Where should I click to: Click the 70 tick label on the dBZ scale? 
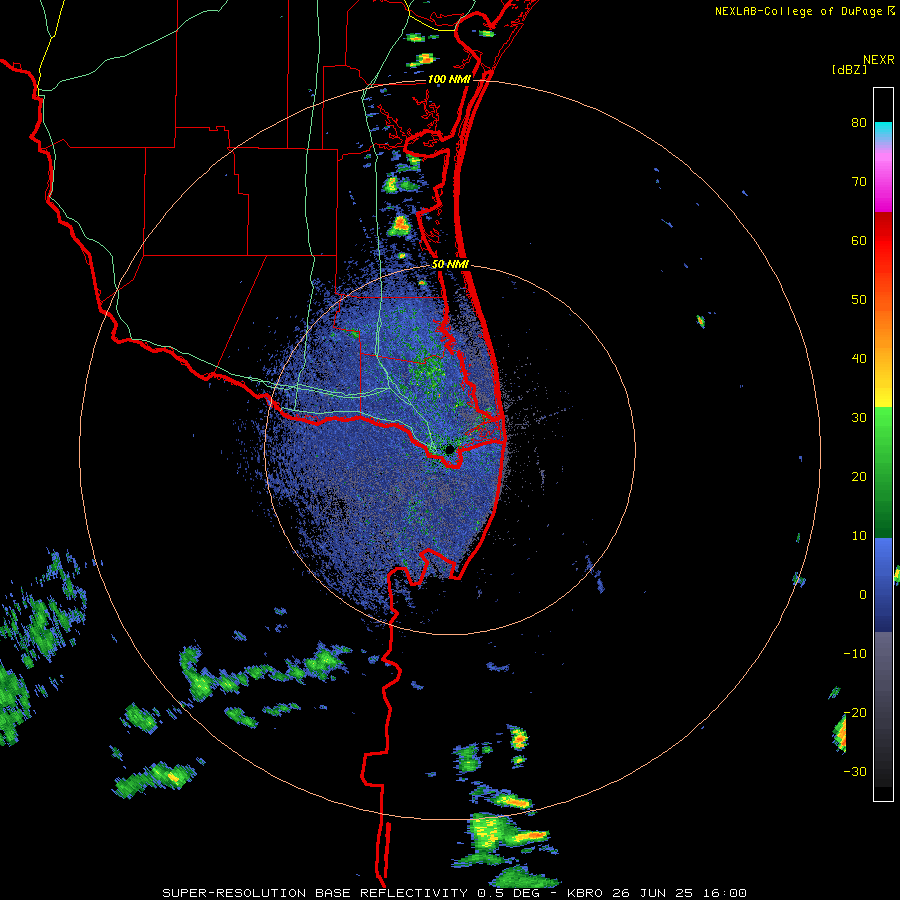click(x=859, y=182)
